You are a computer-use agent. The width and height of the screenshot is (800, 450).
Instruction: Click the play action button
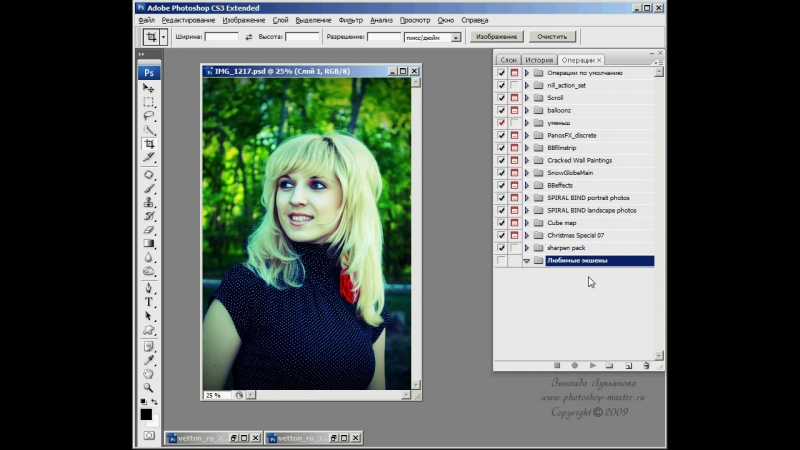coord(593,366)
